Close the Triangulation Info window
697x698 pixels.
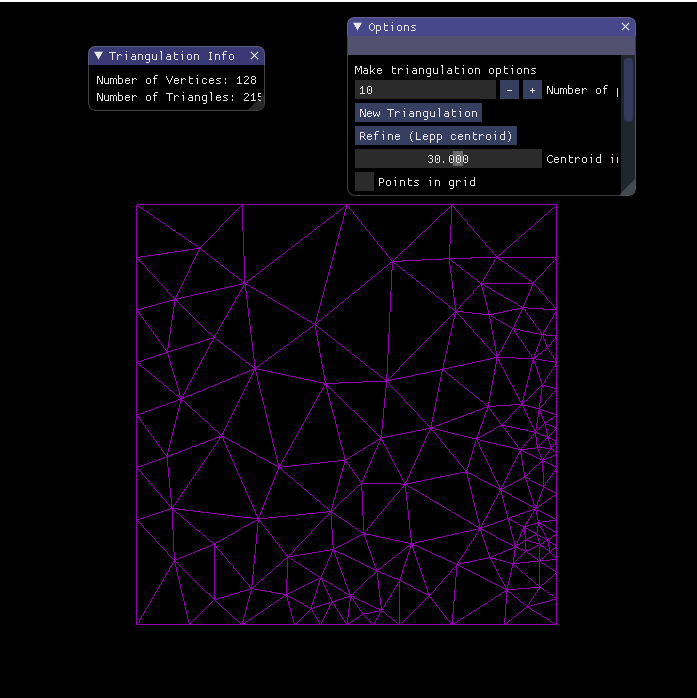(x=254, y=56)
